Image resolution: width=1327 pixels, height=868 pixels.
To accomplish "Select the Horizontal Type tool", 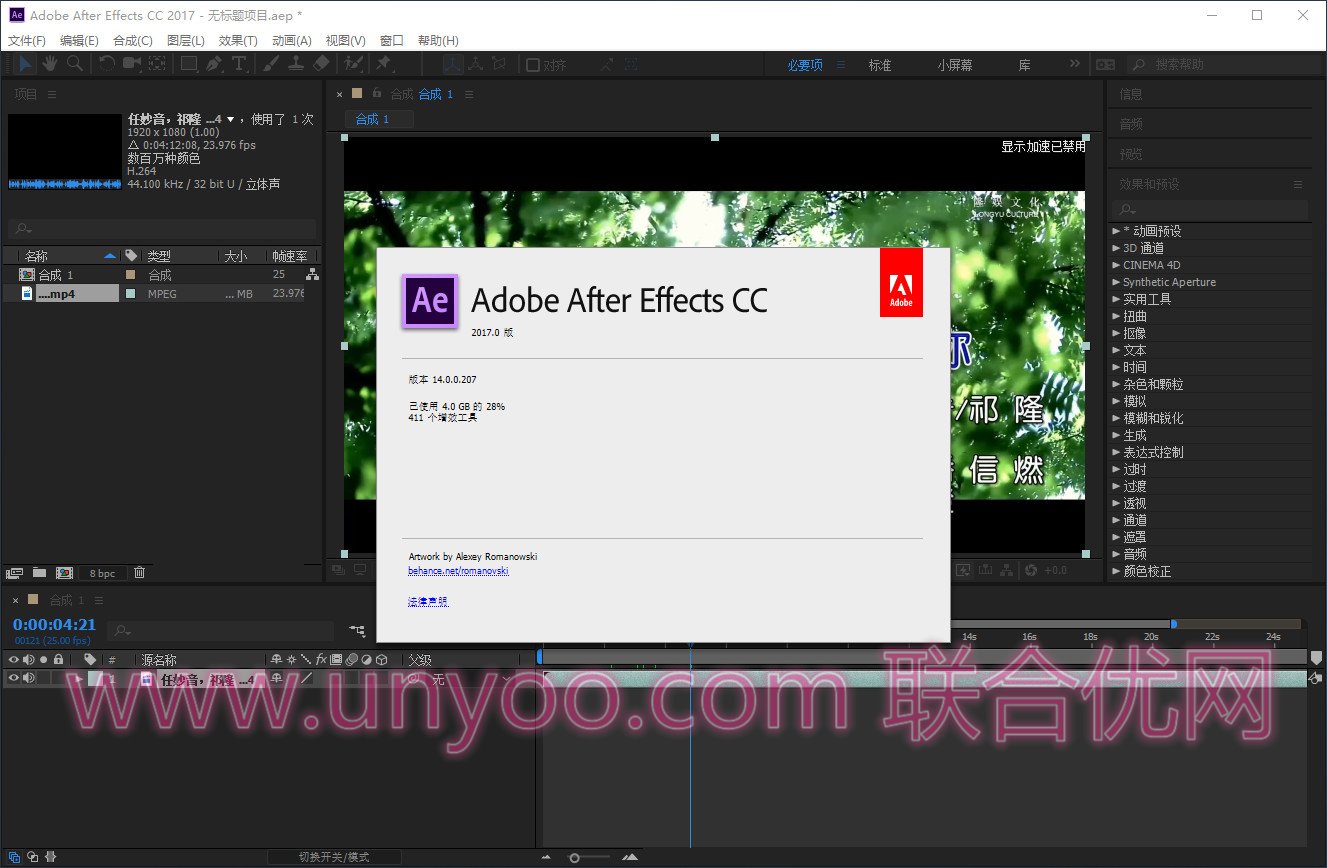I will click(x=239, y=64).
